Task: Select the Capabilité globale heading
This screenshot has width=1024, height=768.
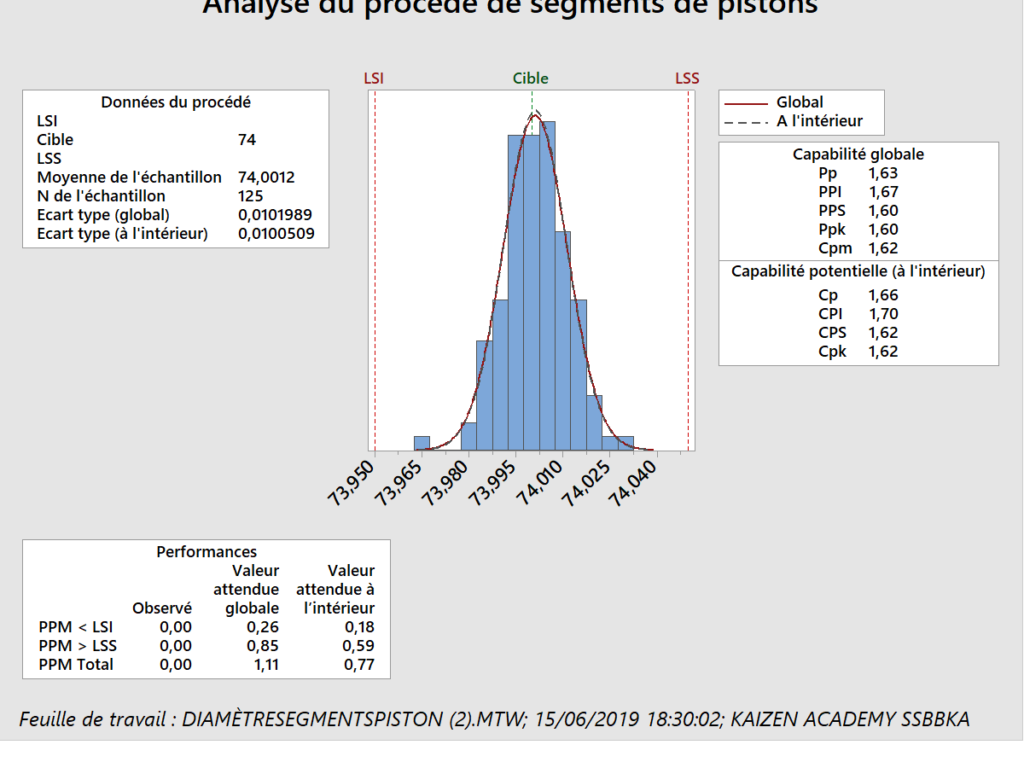Action: pyautogui.click(x=858, y=154)
